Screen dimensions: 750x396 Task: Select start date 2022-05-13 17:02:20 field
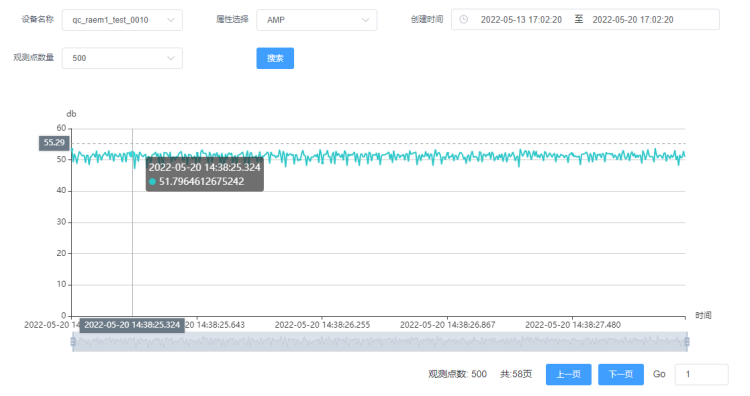click(x=521, y=20)
